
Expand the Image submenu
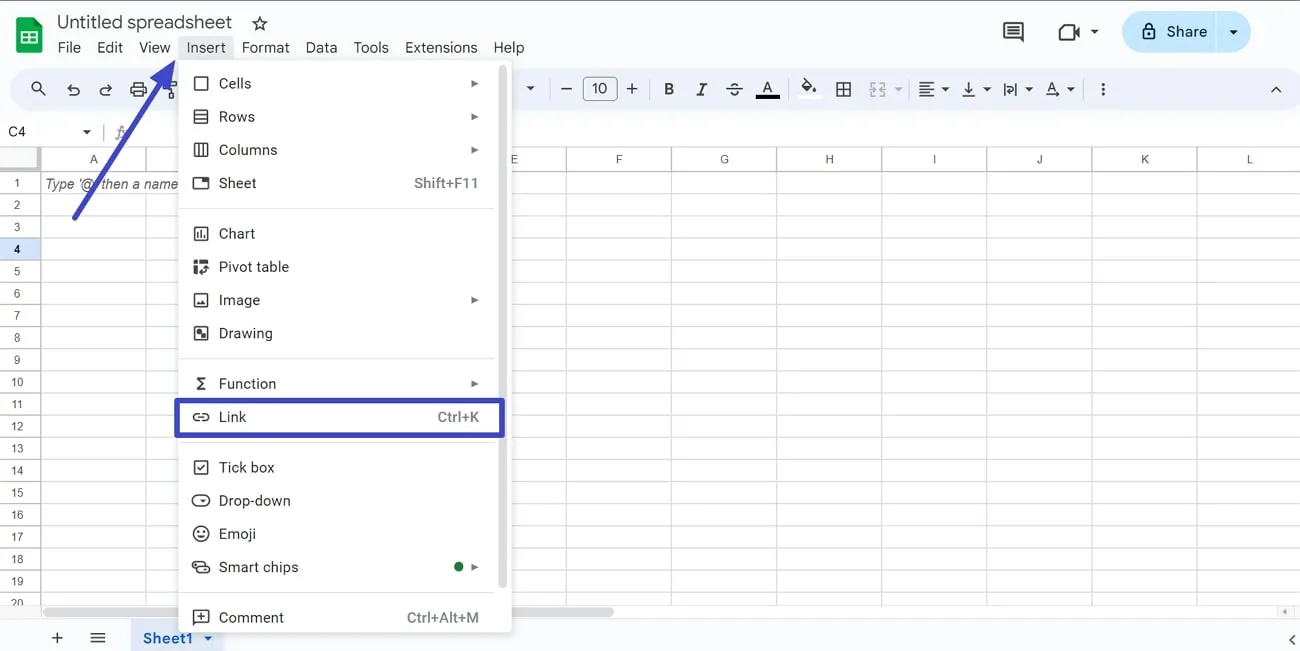click(337, 300)
